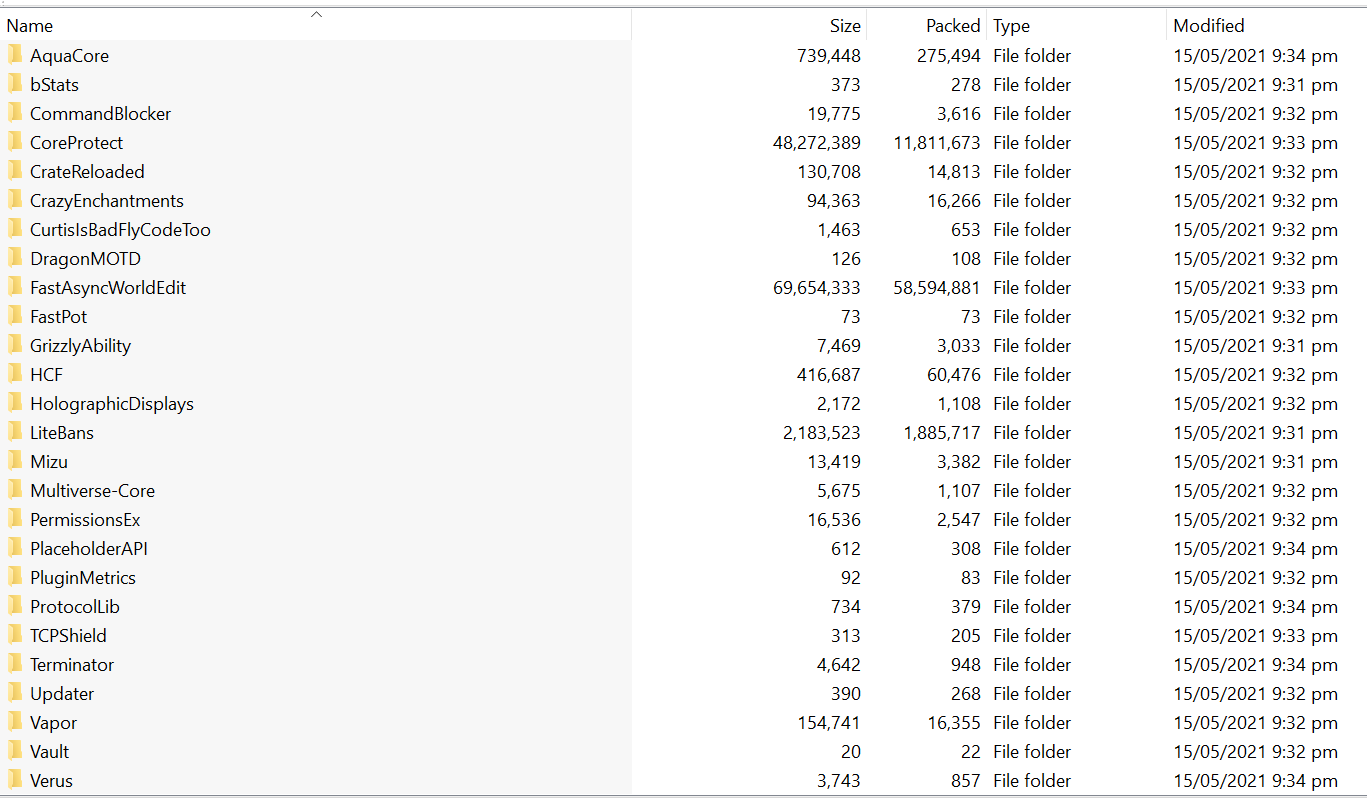Image resolution: width=1367 pixels, height=798 pixels.
Task: Click the CoreProtect folder icon
Action: tap(15, 142)
